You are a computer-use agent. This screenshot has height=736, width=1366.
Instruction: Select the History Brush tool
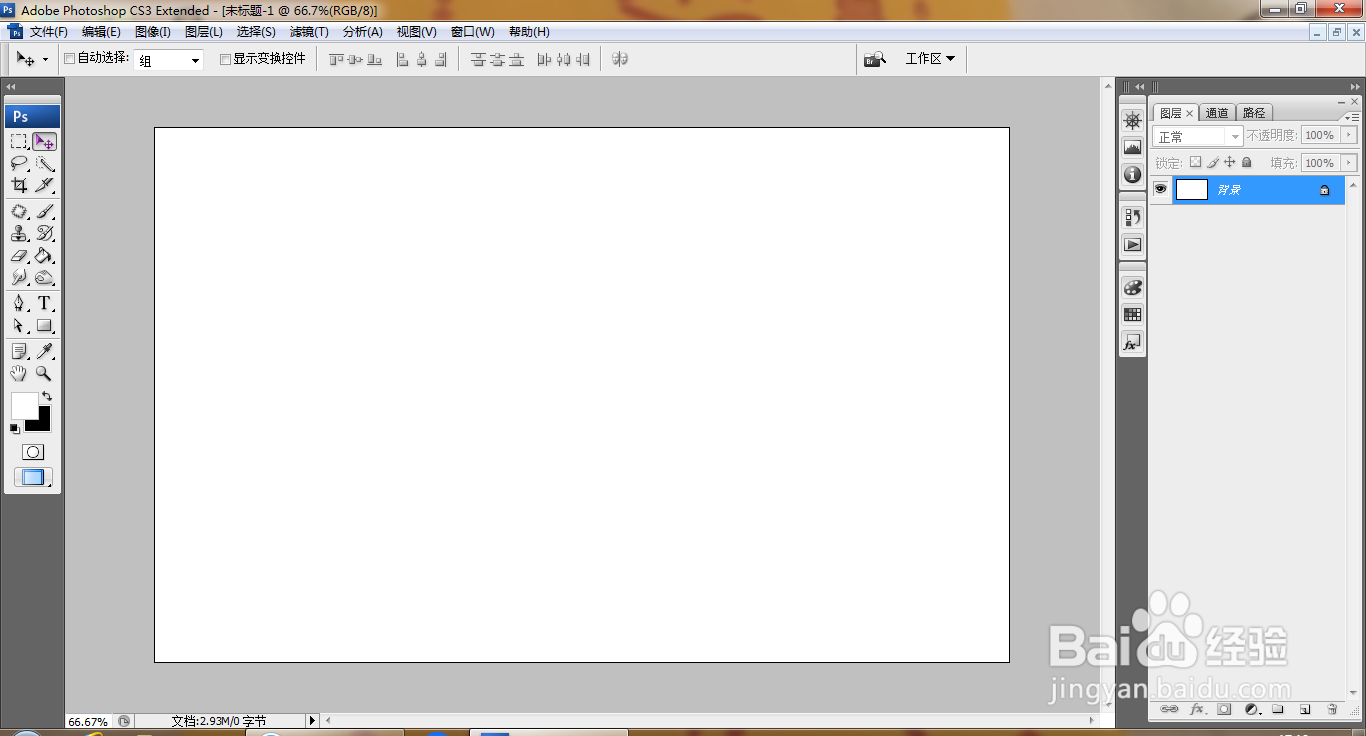pyautogui.click(x=44, y=234)
